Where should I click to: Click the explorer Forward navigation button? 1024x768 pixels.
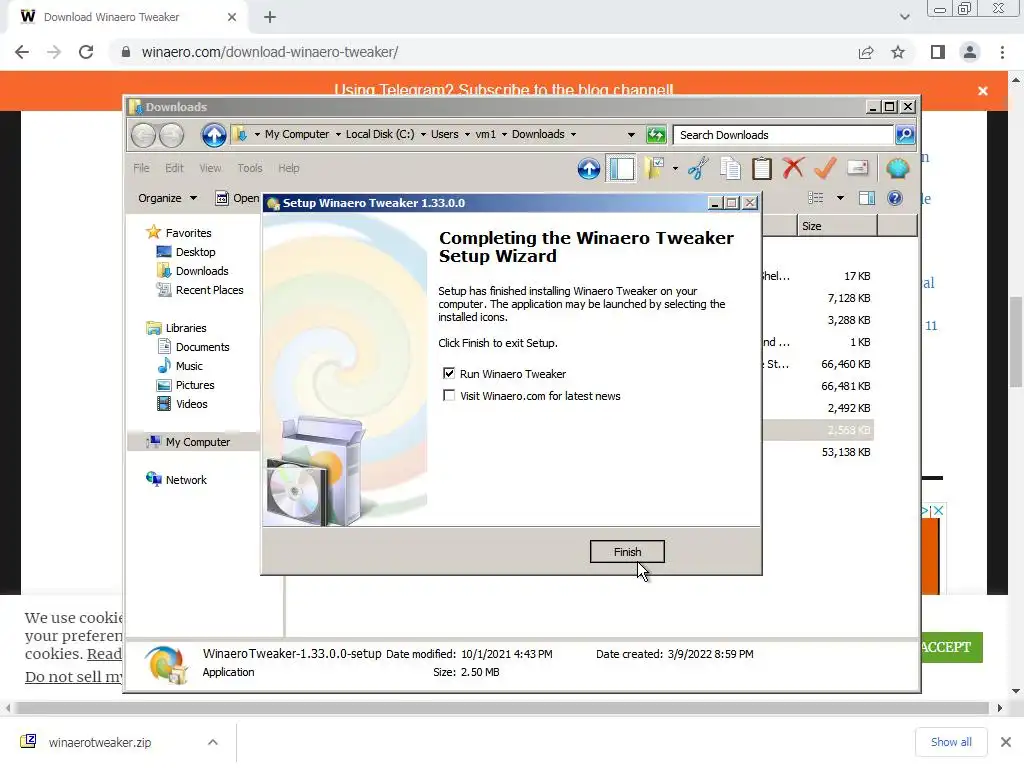(x=172, y=135)
